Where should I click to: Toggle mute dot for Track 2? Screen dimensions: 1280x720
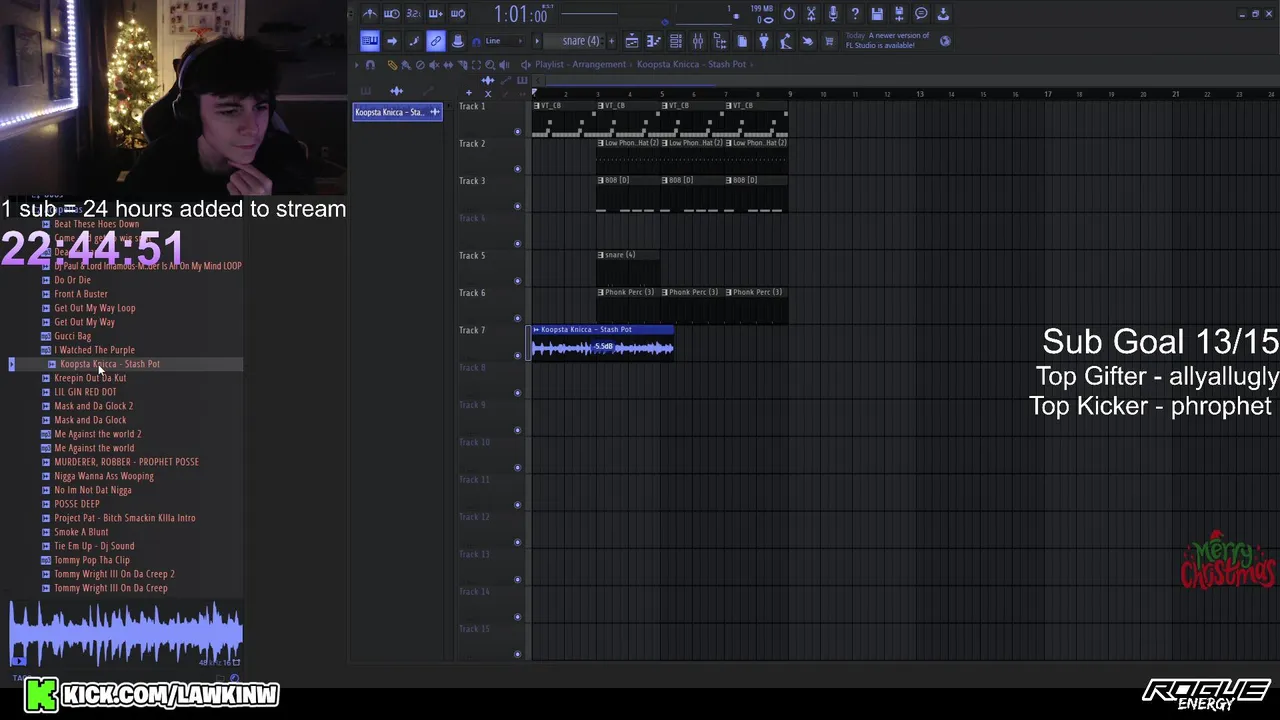click(517, 169)
